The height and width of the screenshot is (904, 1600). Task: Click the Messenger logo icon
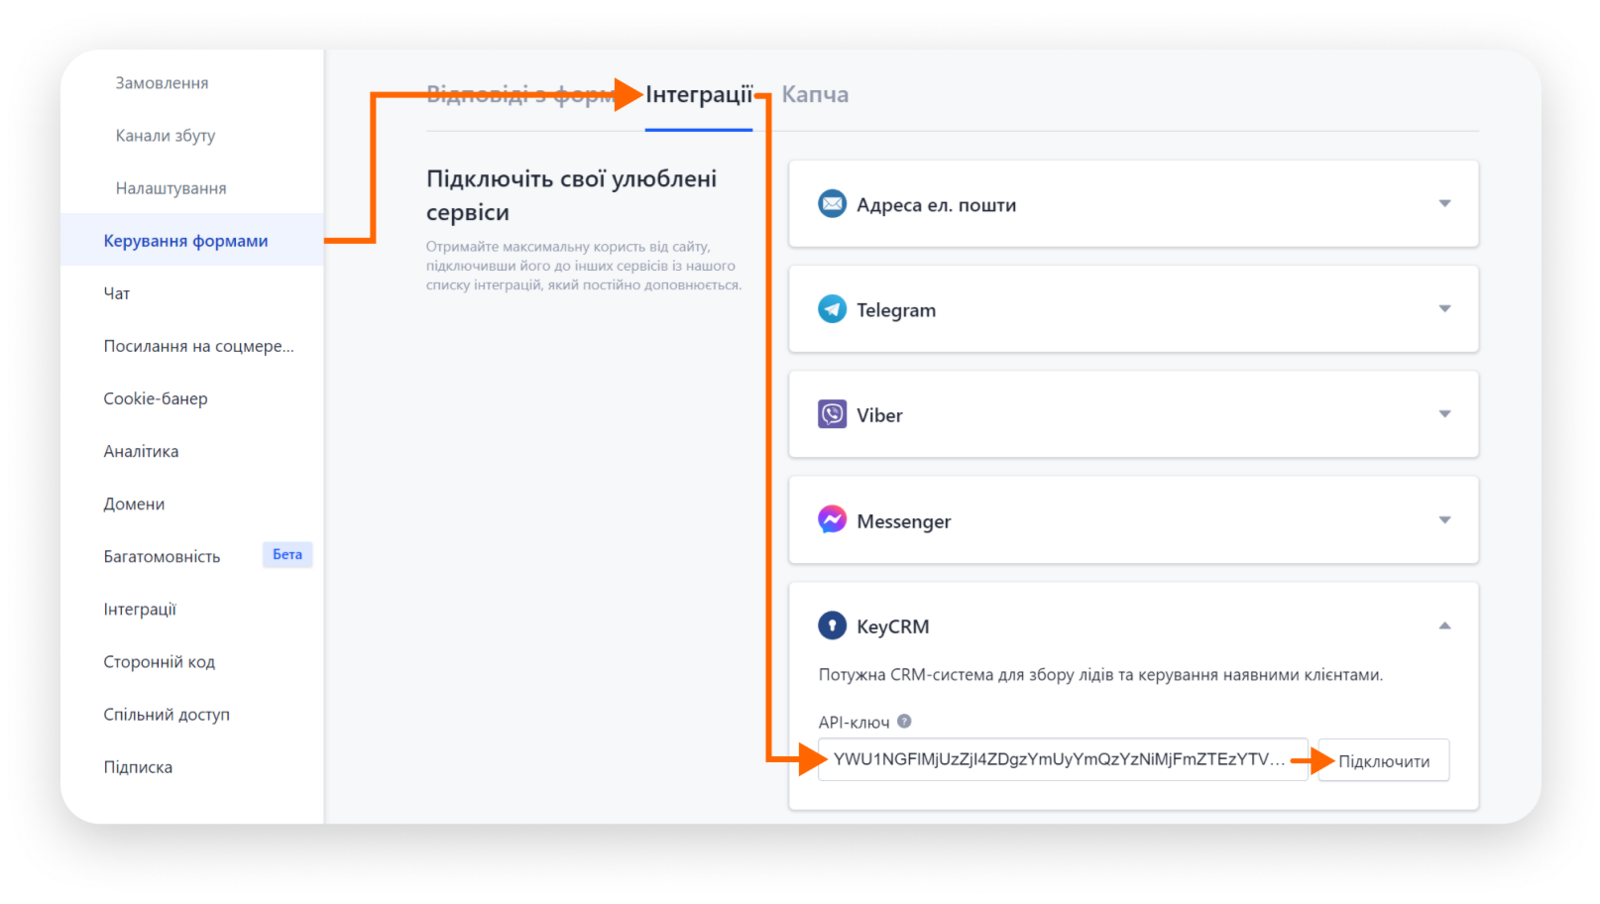tap(832, 520)
